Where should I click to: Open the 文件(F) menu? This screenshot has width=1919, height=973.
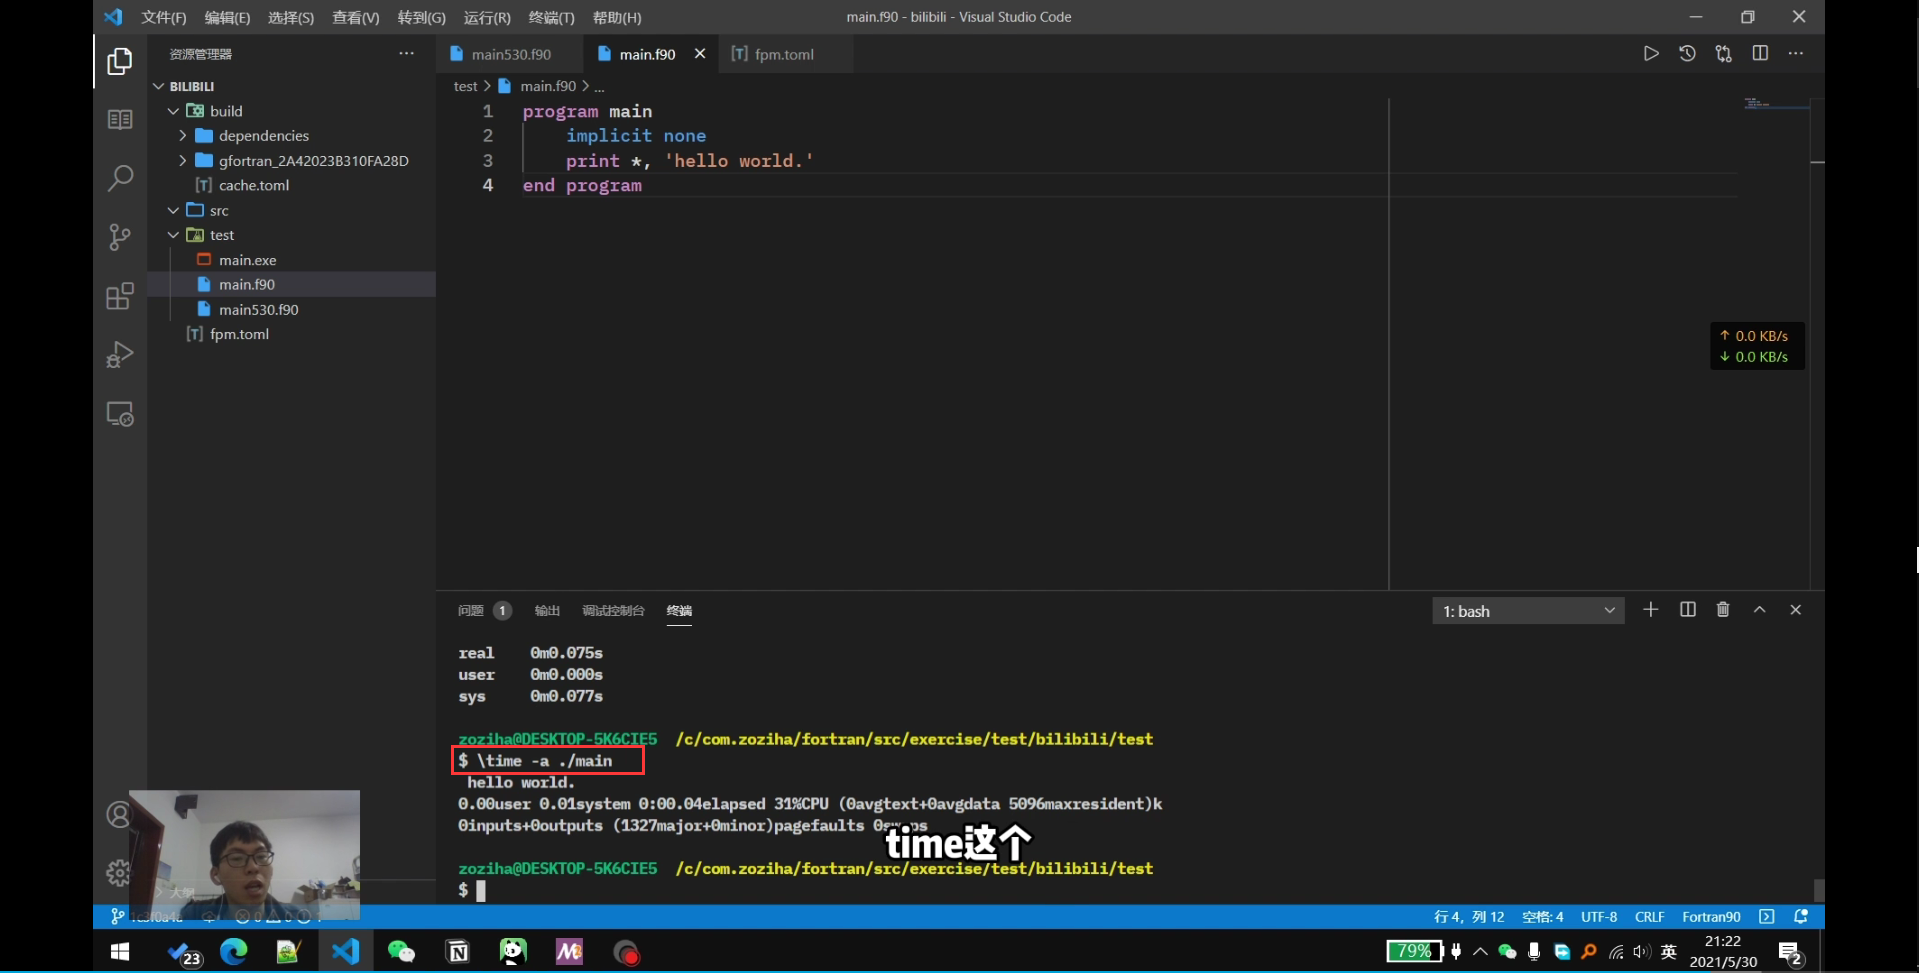pos(164,18)
